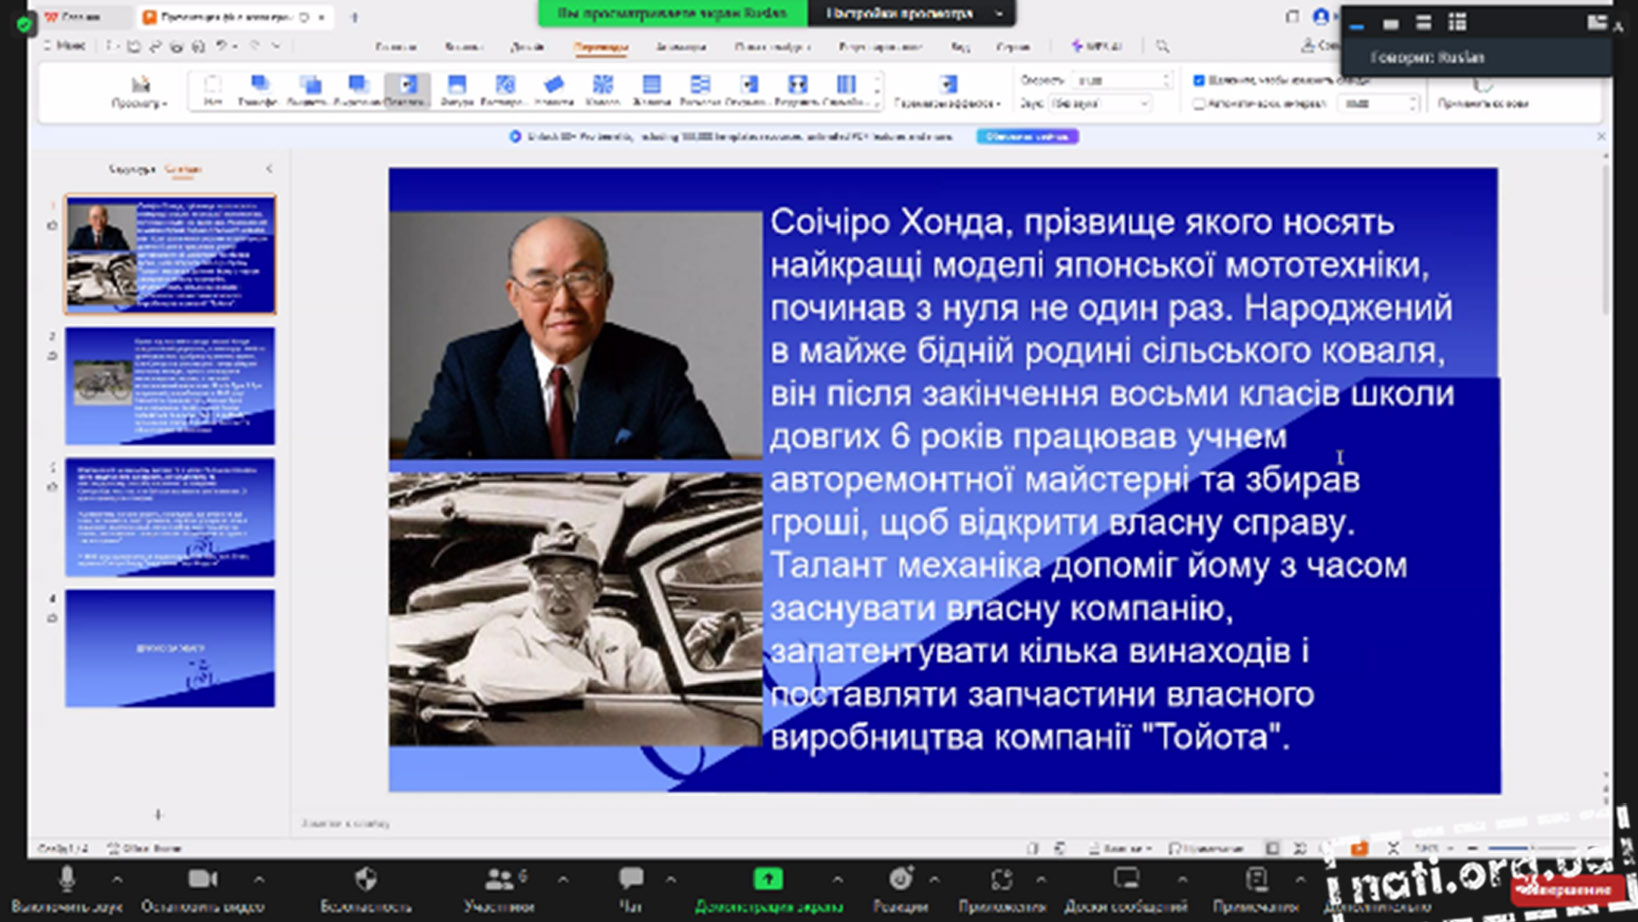Viewport: 1638px width, 922px height.
Task: Open the 'Вид' ribbon tab
Action: click(x=960, y=46)
